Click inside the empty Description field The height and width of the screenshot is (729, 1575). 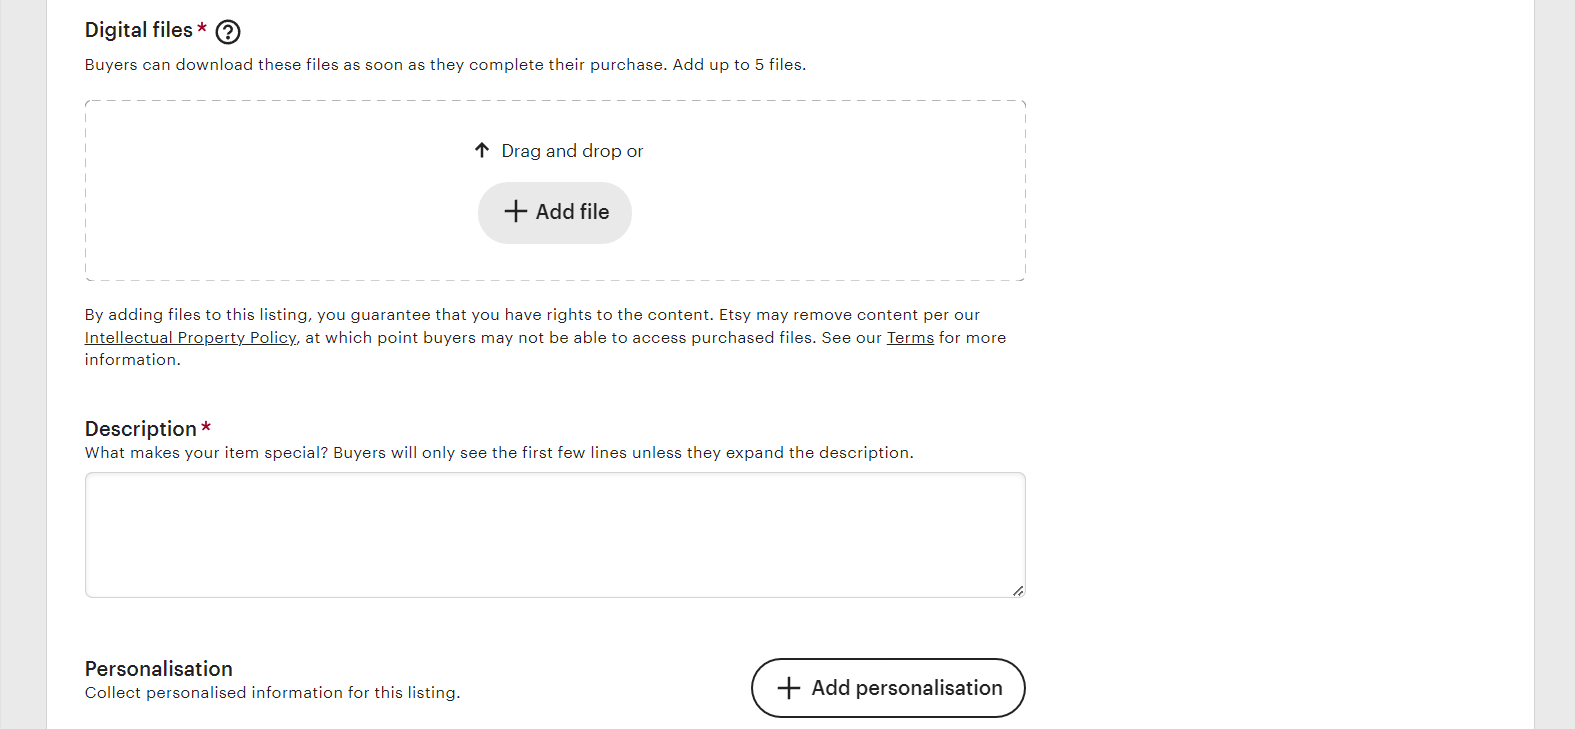coord(554,533)
